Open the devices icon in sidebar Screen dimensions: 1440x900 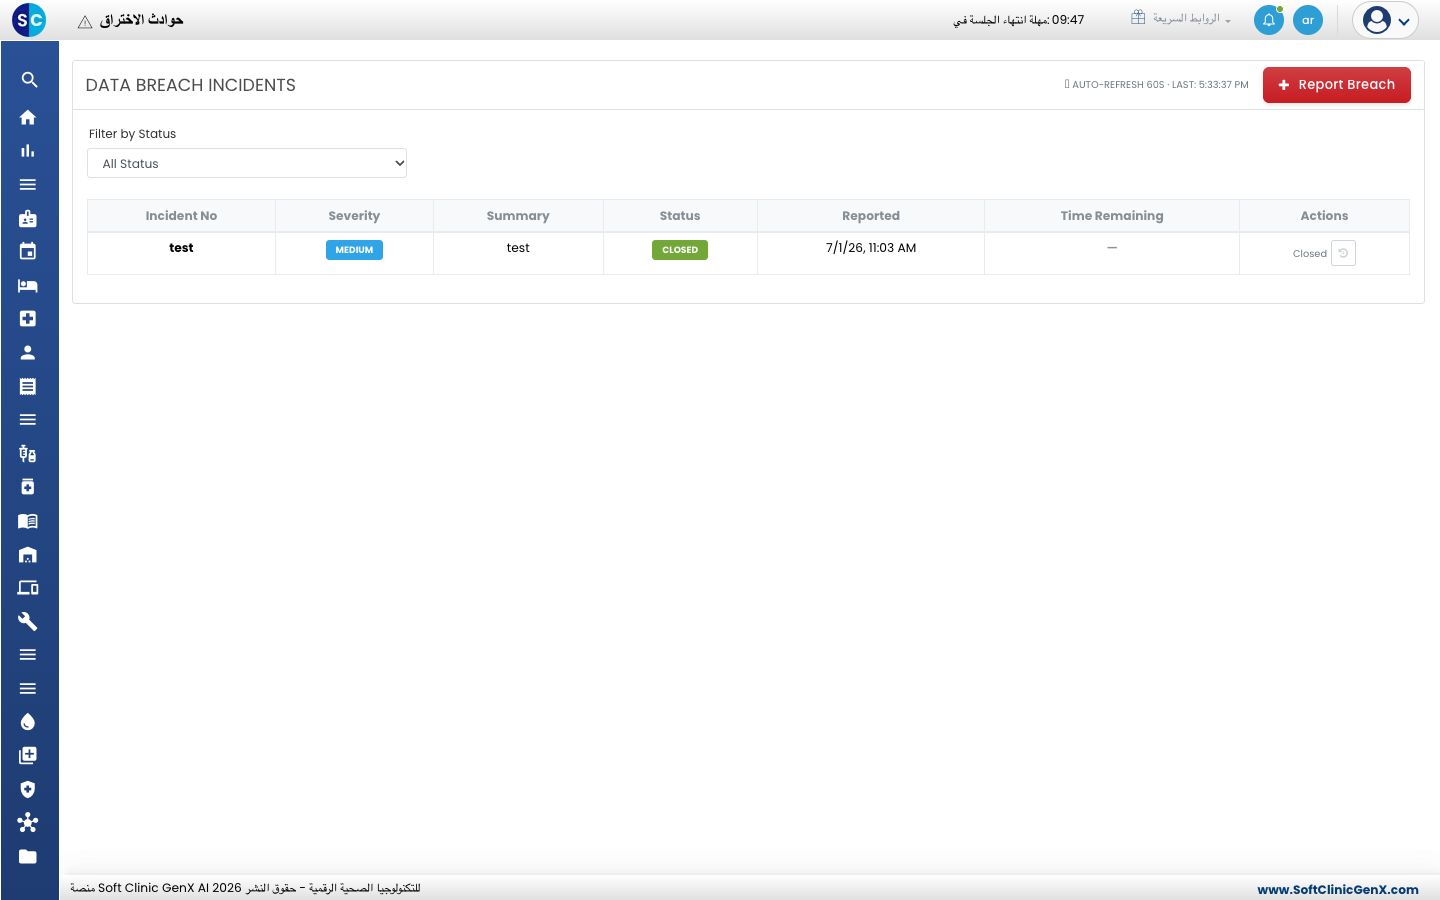pos(28,588)
